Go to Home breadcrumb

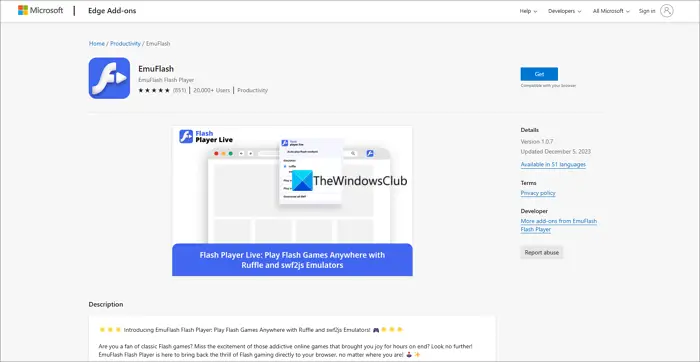[x=97, y=44]
